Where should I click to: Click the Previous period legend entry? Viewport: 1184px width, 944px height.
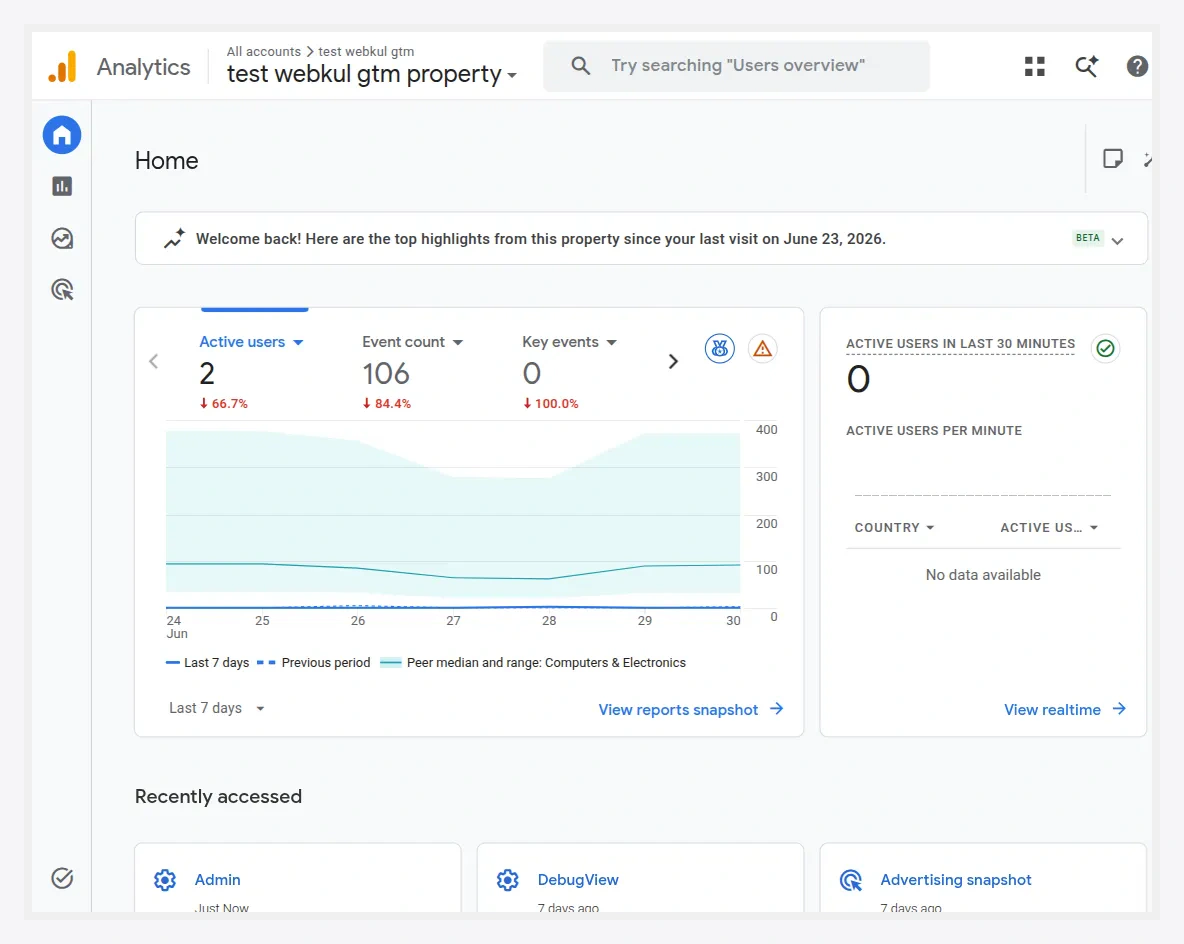(313, 662)
